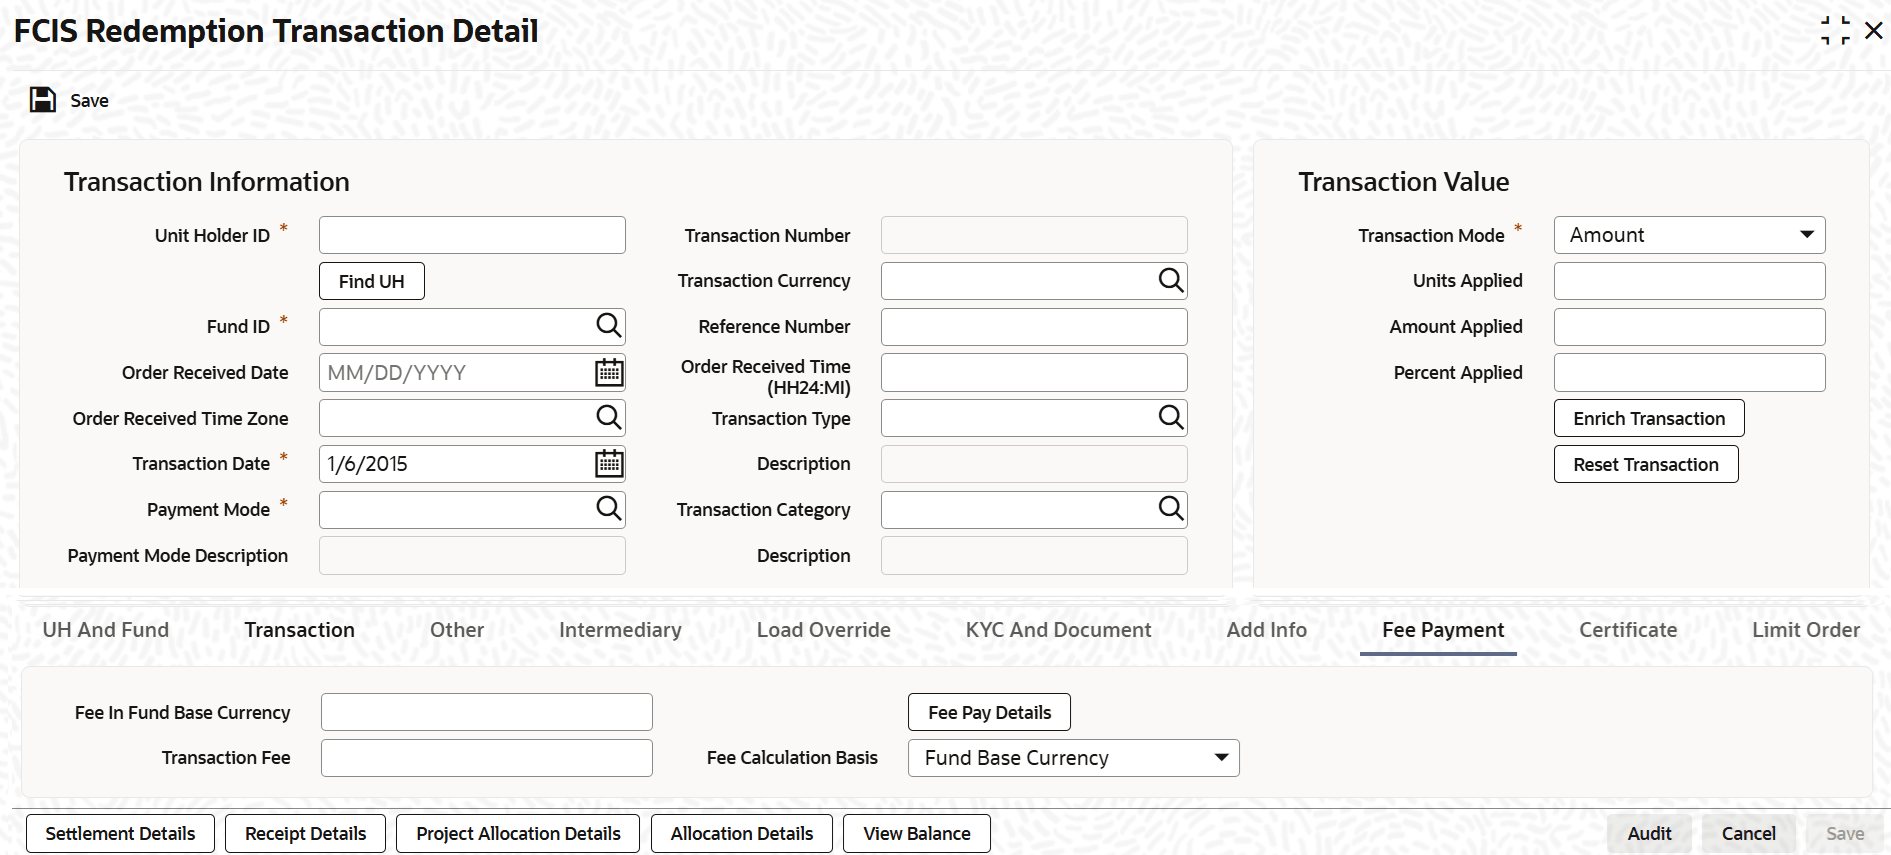The width and height of the screenshot is (1891, 855).
Task: Open the Order Received Date calendar picker
Action: [609, 372]
